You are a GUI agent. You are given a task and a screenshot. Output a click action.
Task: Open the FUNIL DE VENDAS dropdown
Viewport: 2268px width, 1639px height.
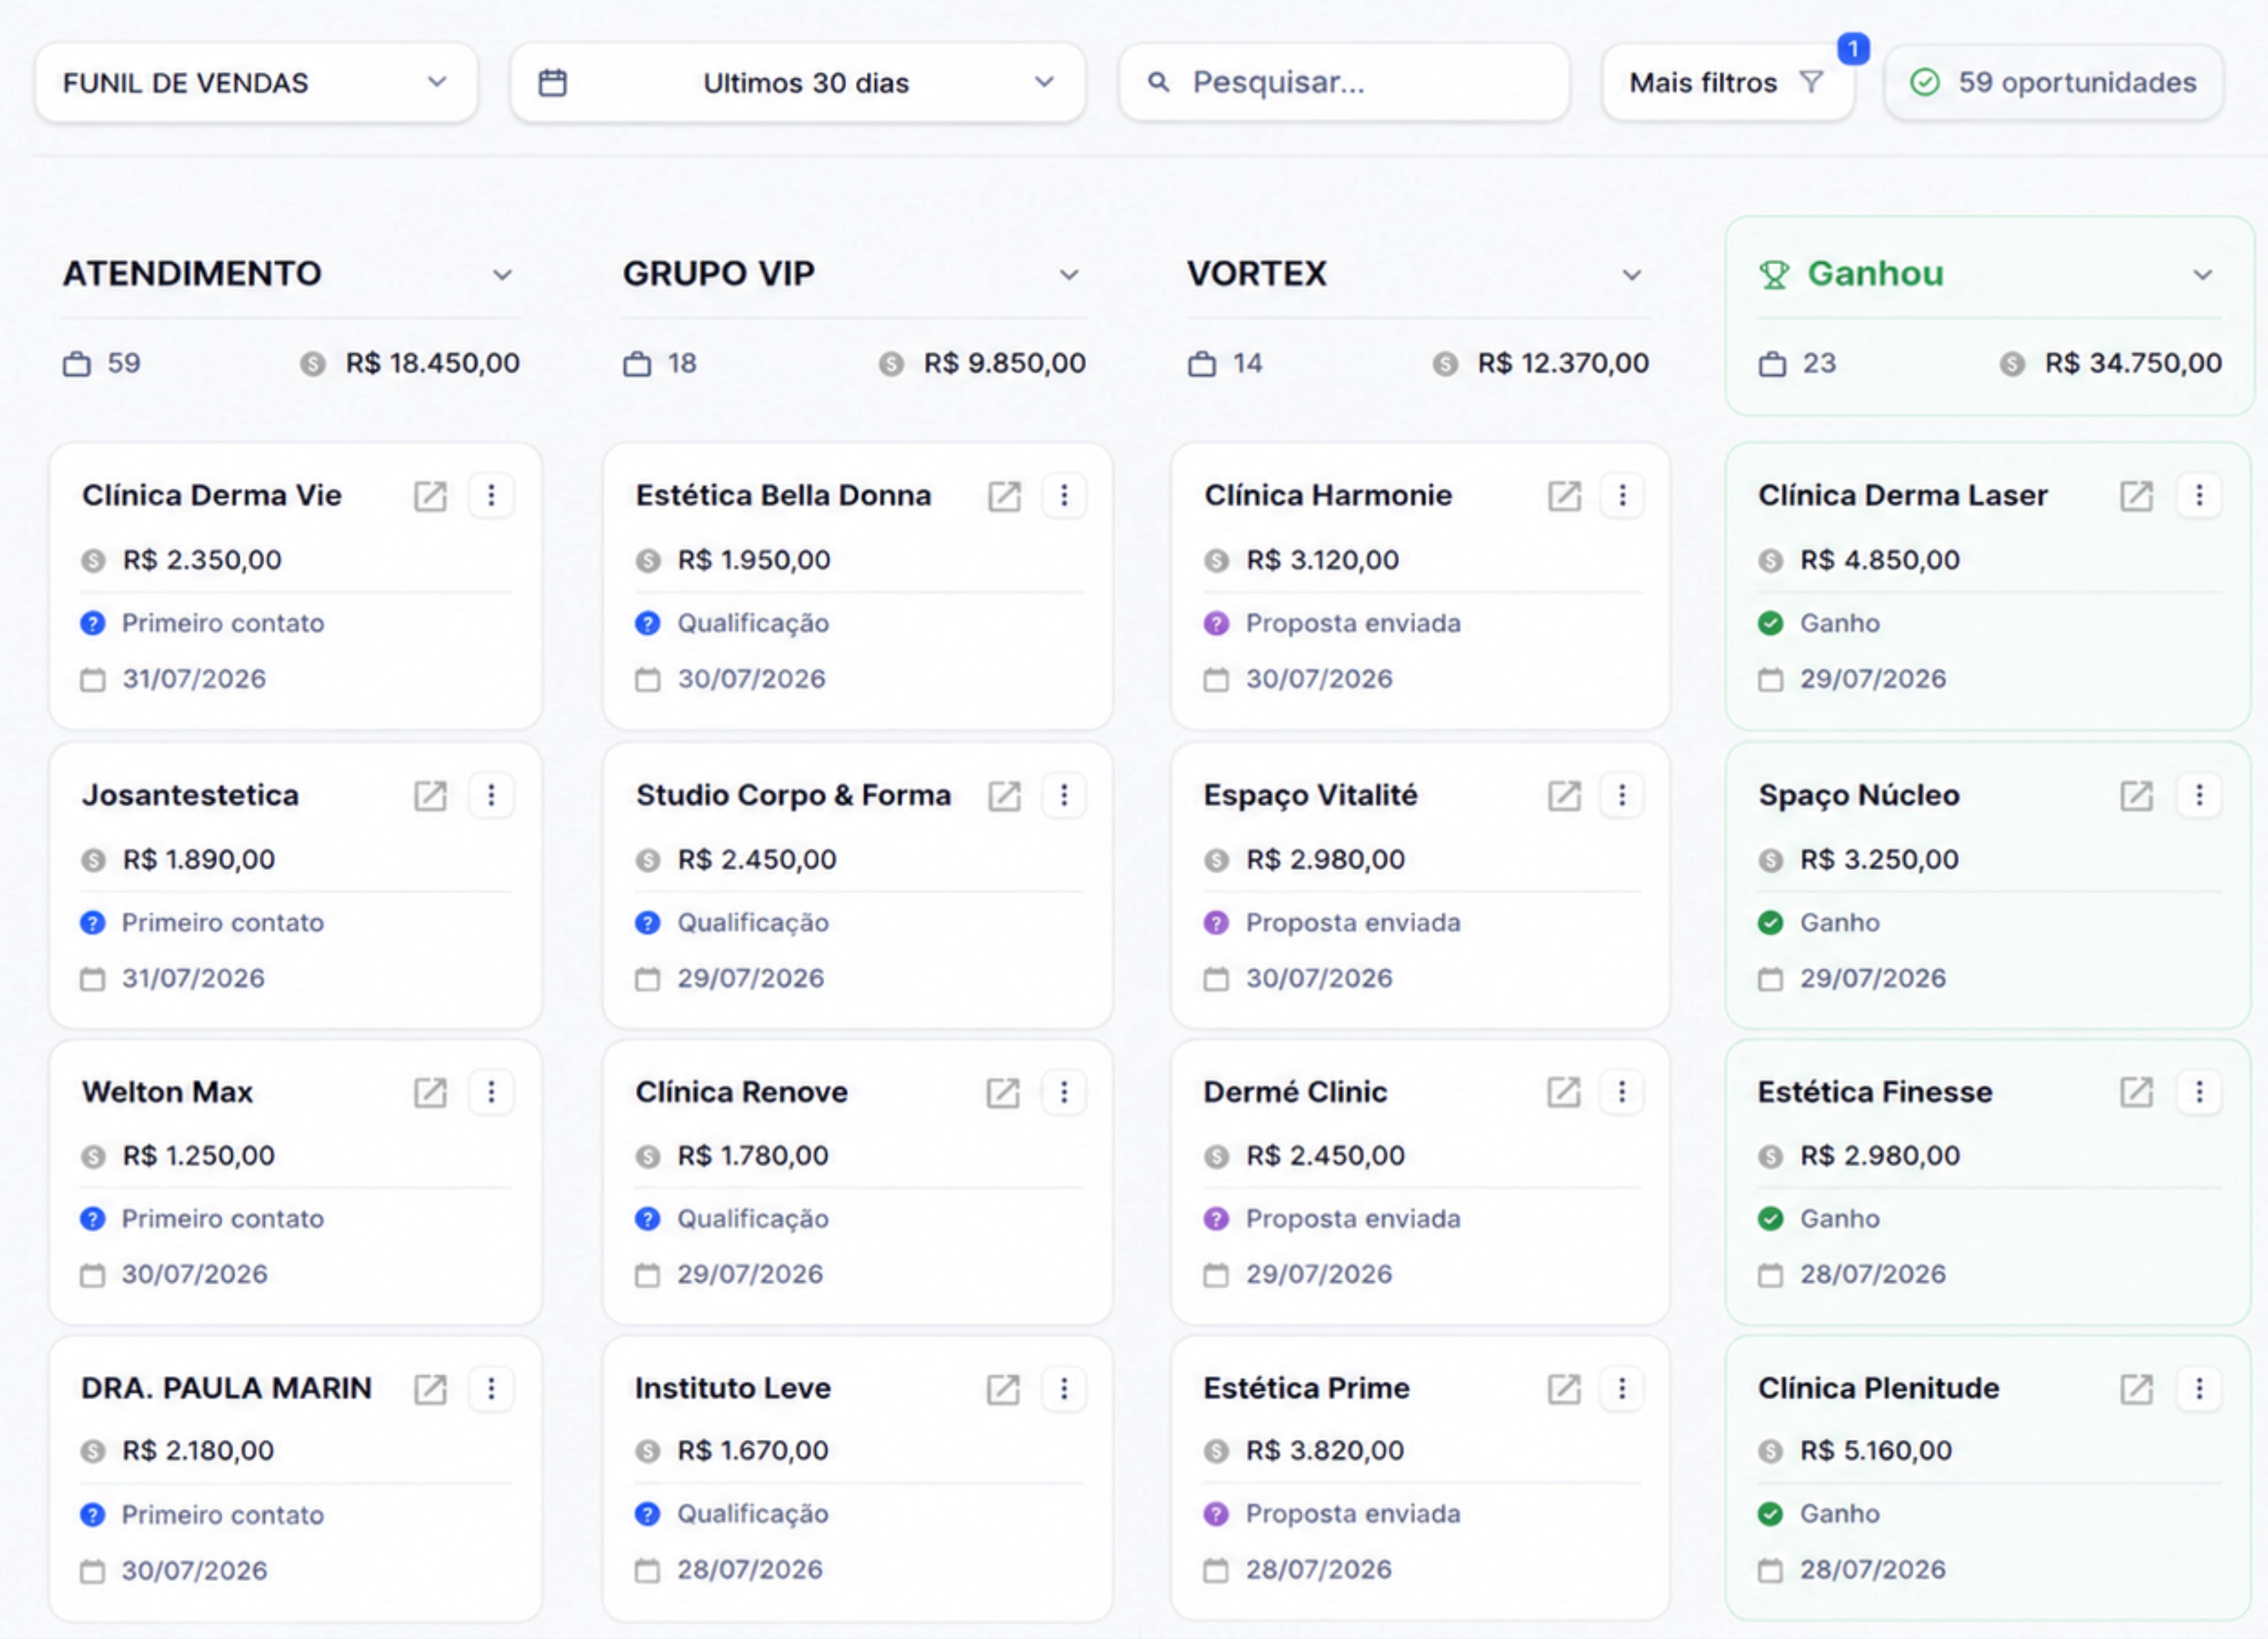point(256,83)
